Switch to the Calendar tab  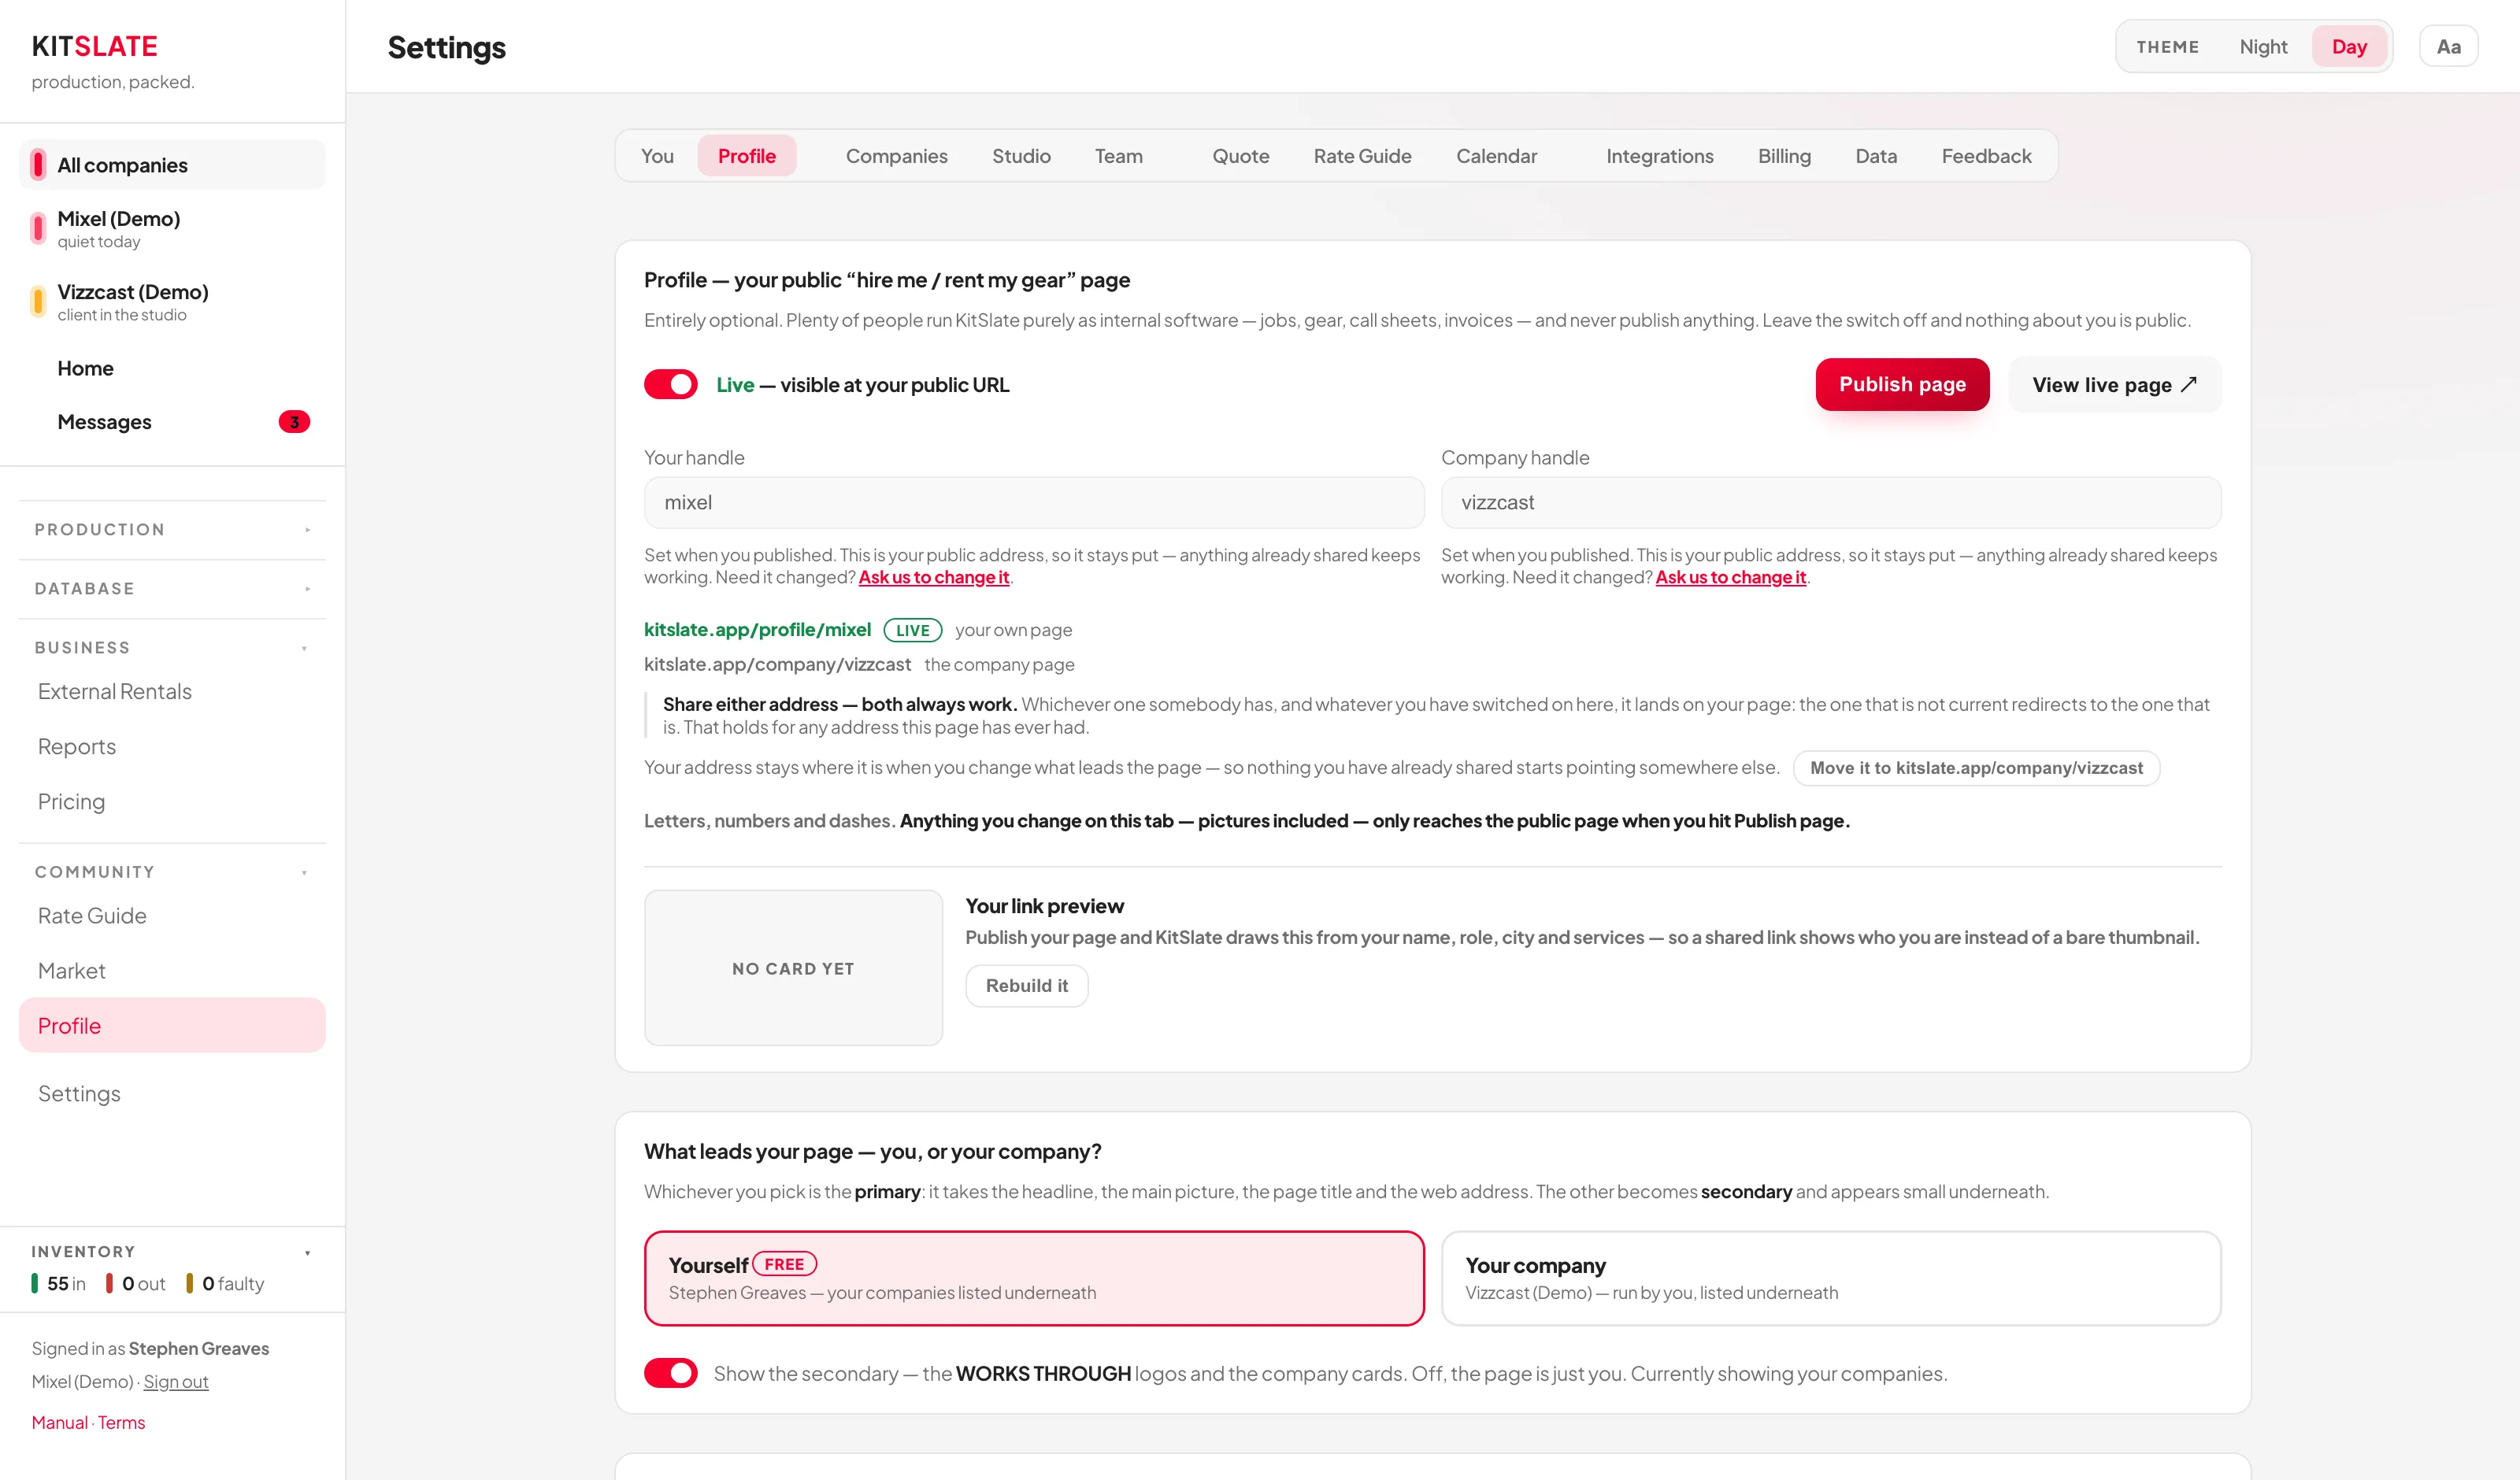click(x=1496, y=156)
